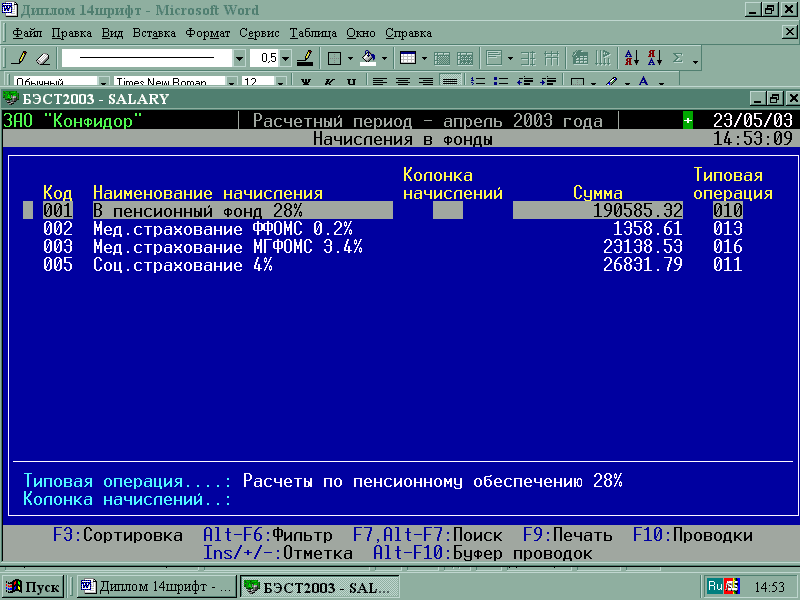Viewport: 800px width, 600px height.
Task: Toggle underline formatting in Word
Action: [352, 82]
